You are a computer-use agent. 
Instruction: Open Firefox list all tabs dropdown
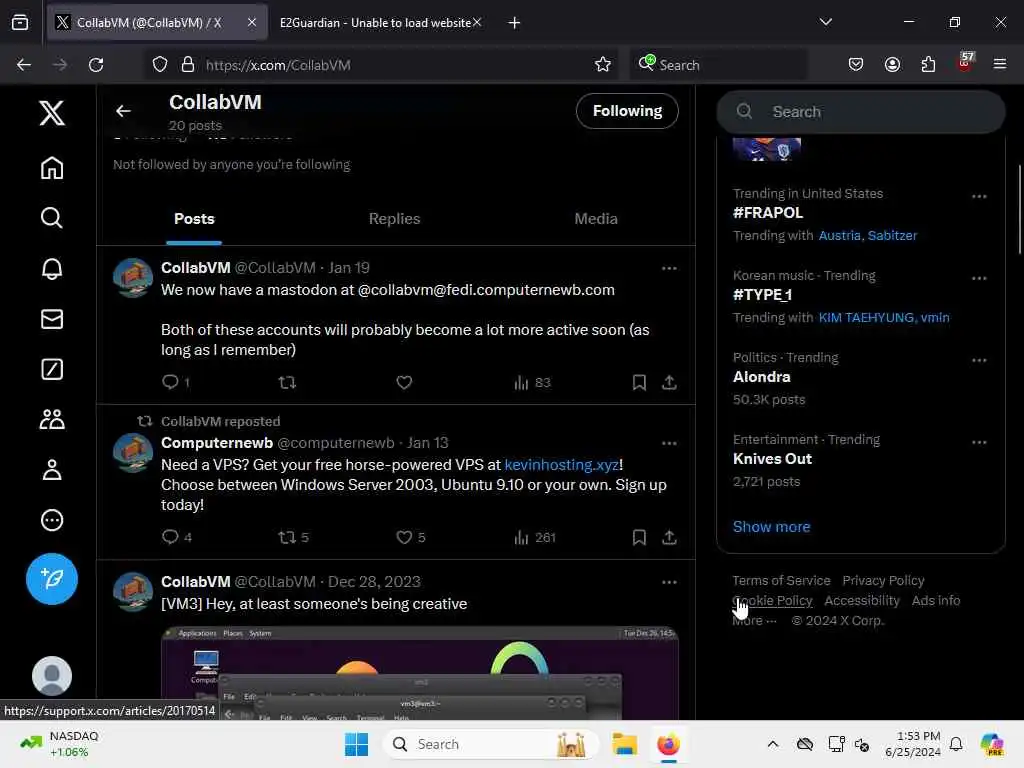[x=825, y=22]
